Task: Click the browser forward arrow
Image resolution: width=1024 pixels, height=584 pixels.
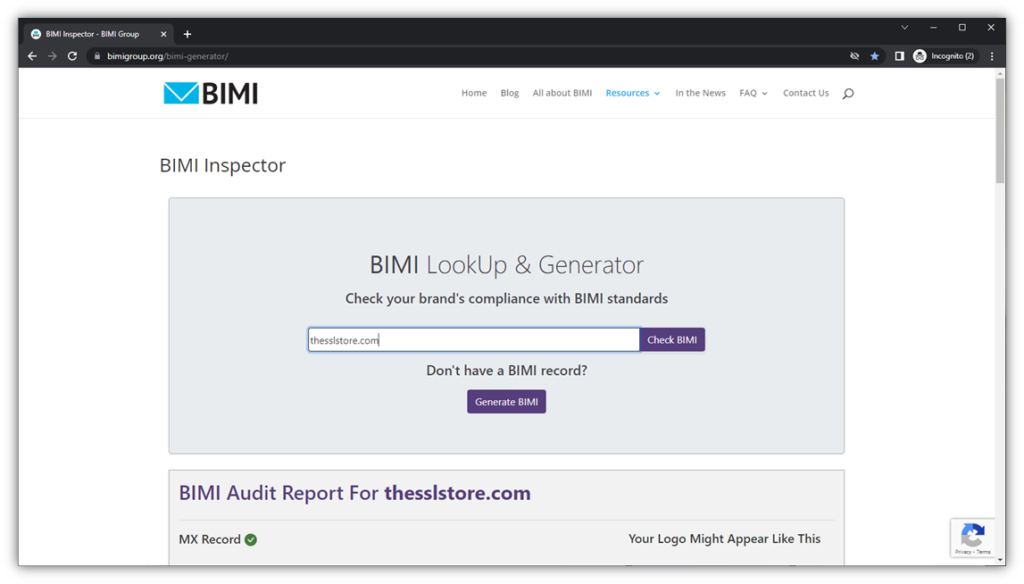Action: (52, 56)
